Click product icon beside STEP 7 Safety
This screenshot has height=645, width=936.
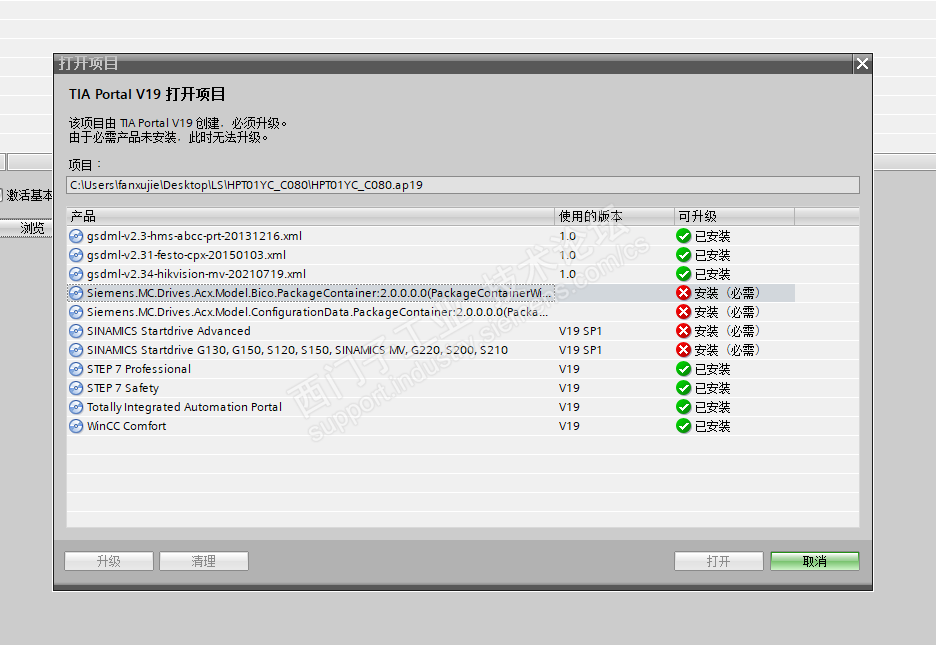click(x=76, y=388)
